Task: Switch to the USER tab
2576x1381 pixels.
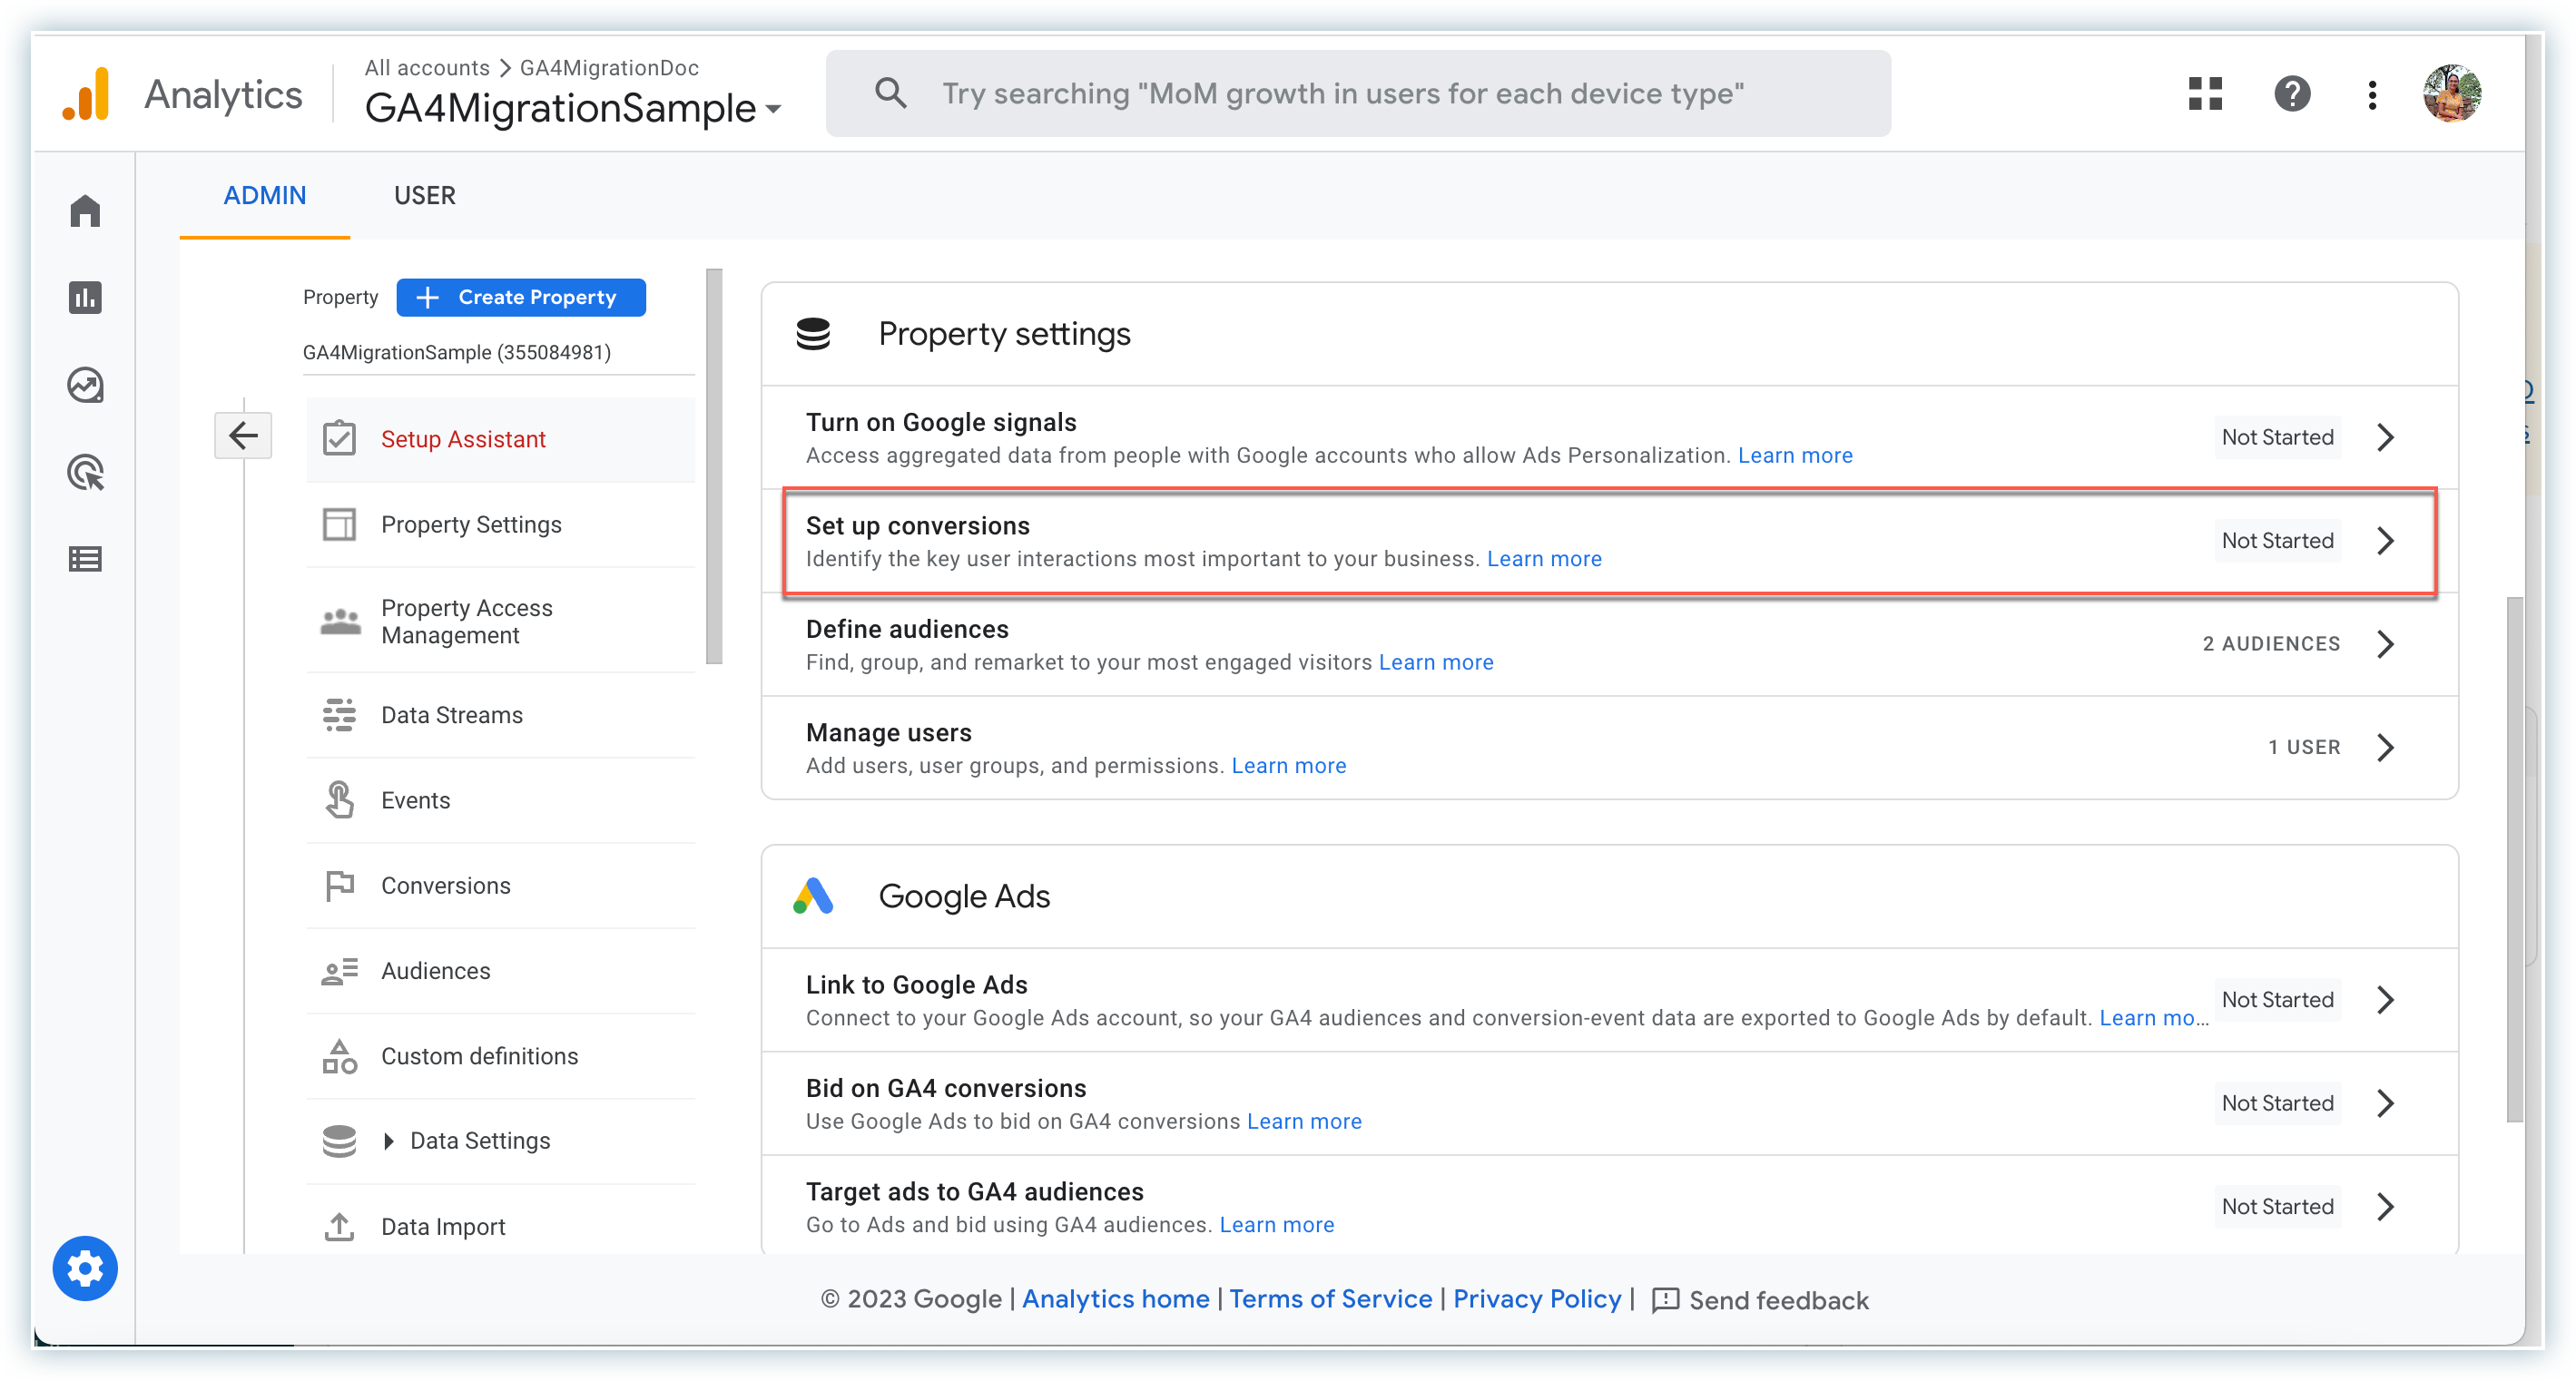Action: (424, 195)
